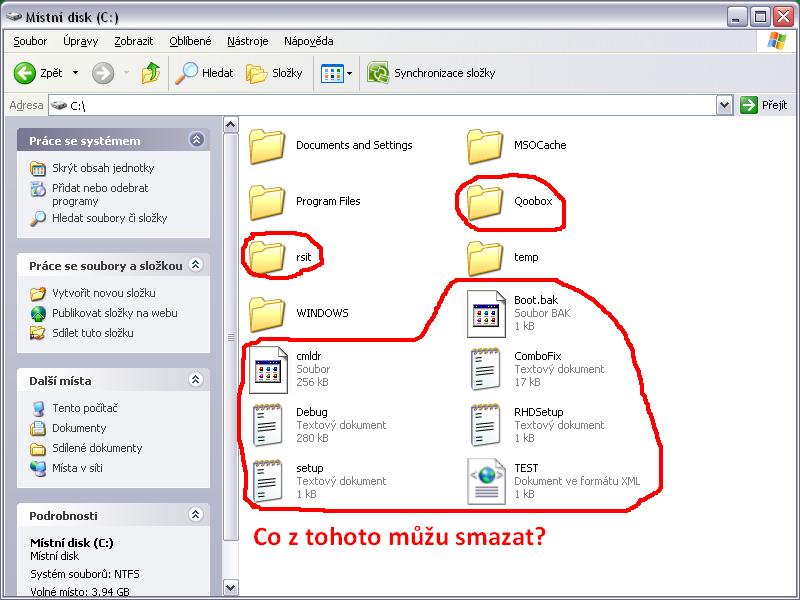The height and width of the screenshot is (600, 800).
Task: Open Tento počítač link
Action: [x=85, y=408]
